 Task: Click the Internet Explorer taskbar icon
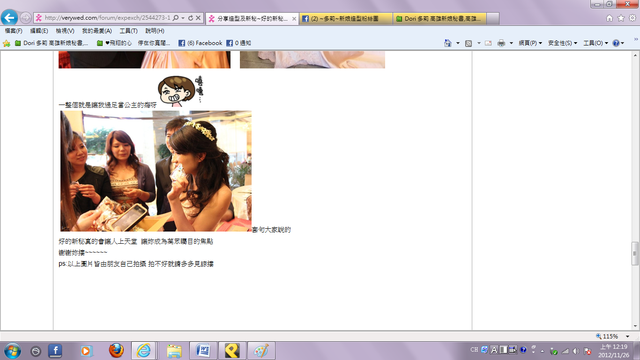[144, 351]
